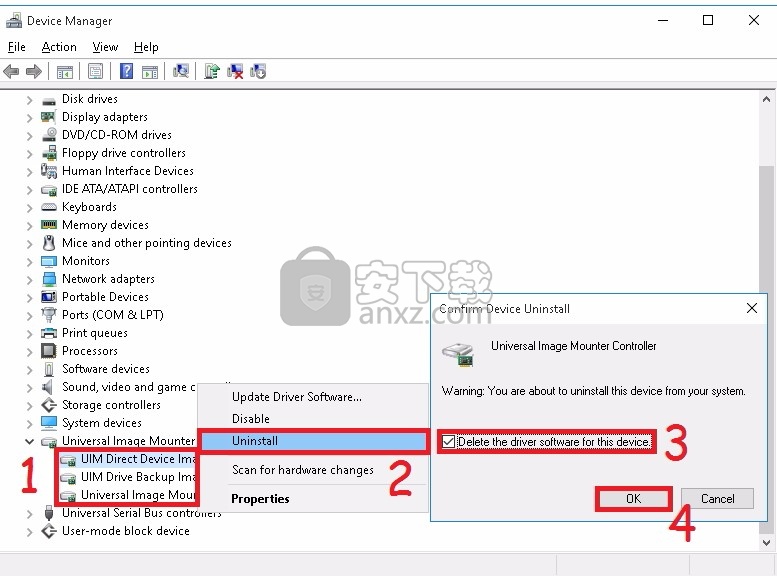Close the Confirm Device Uninstall dialog
The width and height of the screenshot is (777, 576).
click(751, 308)
